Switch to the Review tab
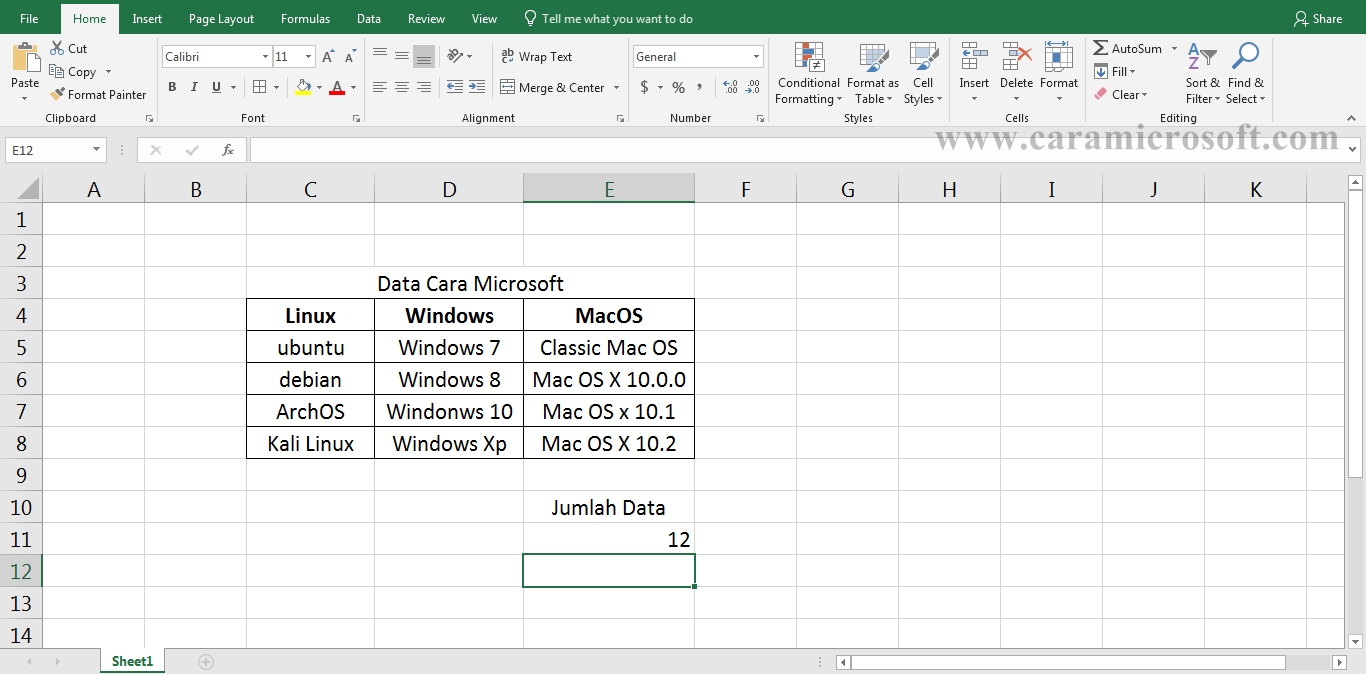This screenshot has width=1366, height=674. point(427,18)
